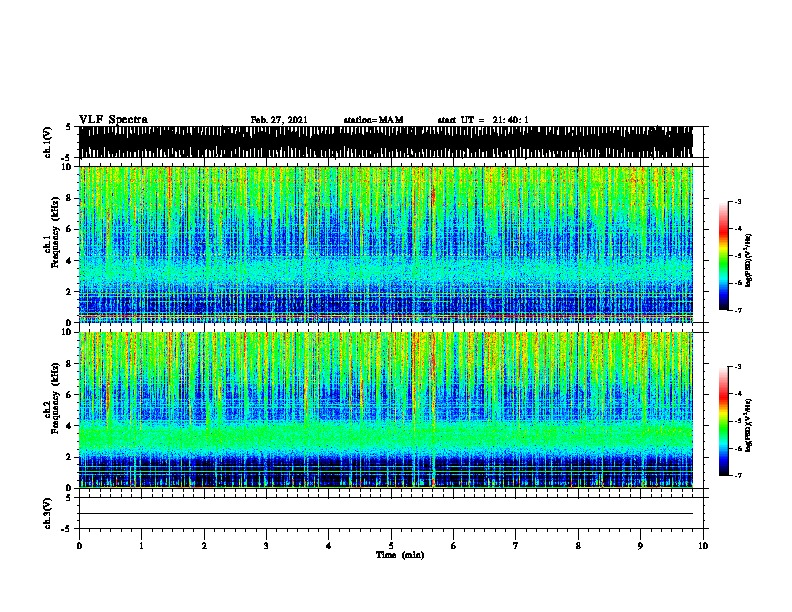The image size is (792, 612).
Task: Click the ch.1 spectrogram color bar
Action: coord(723,256)
